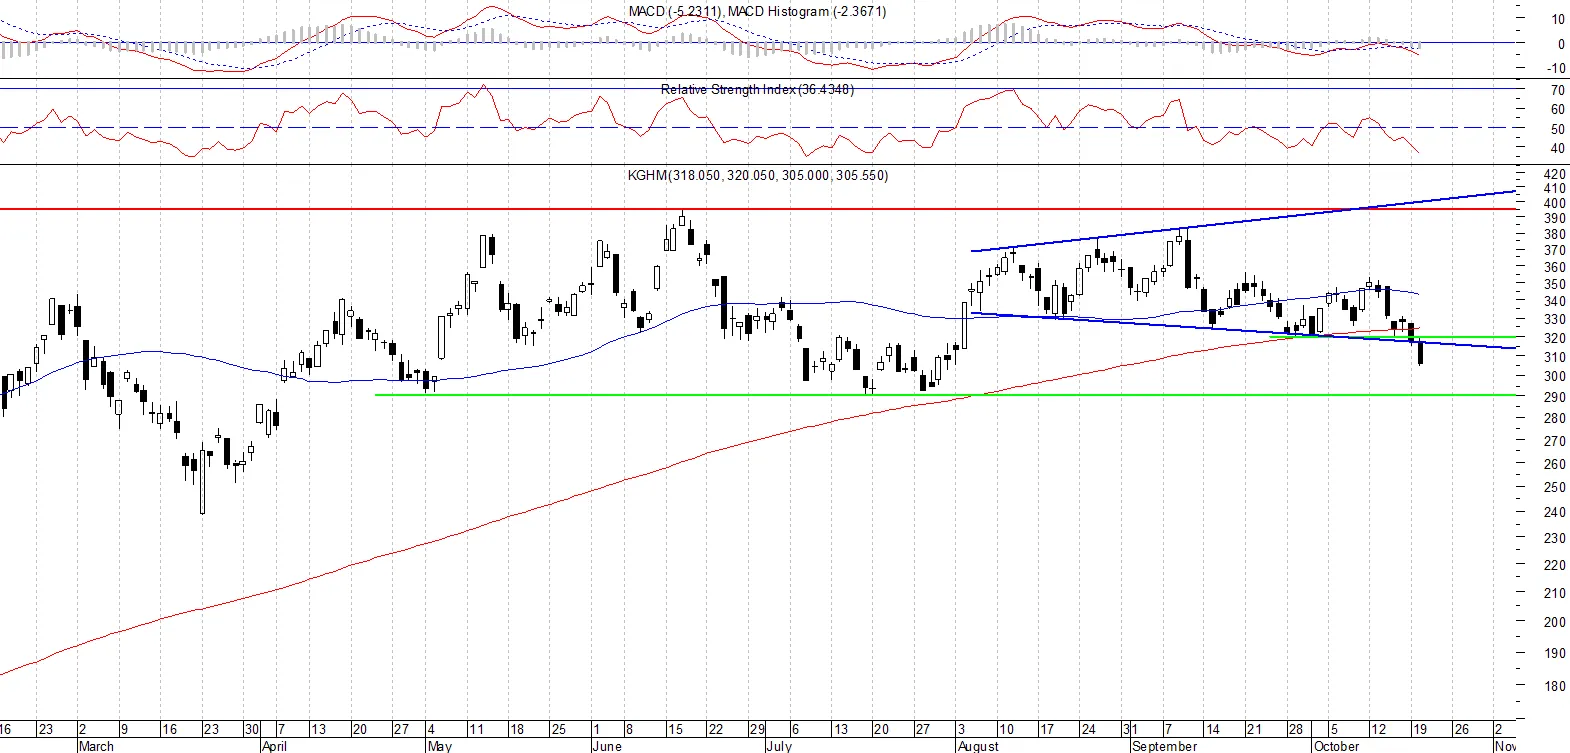This screenshot has height=753, width=1570.
Task: Click the 420 price axis value
Action: [x=1555, y=174]
